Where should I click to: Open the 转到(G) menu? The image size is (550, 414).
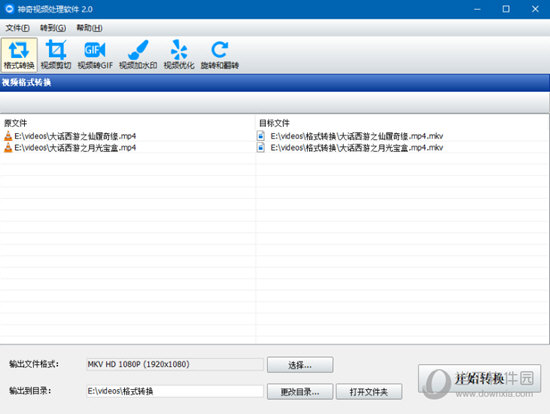pos(53,28)
